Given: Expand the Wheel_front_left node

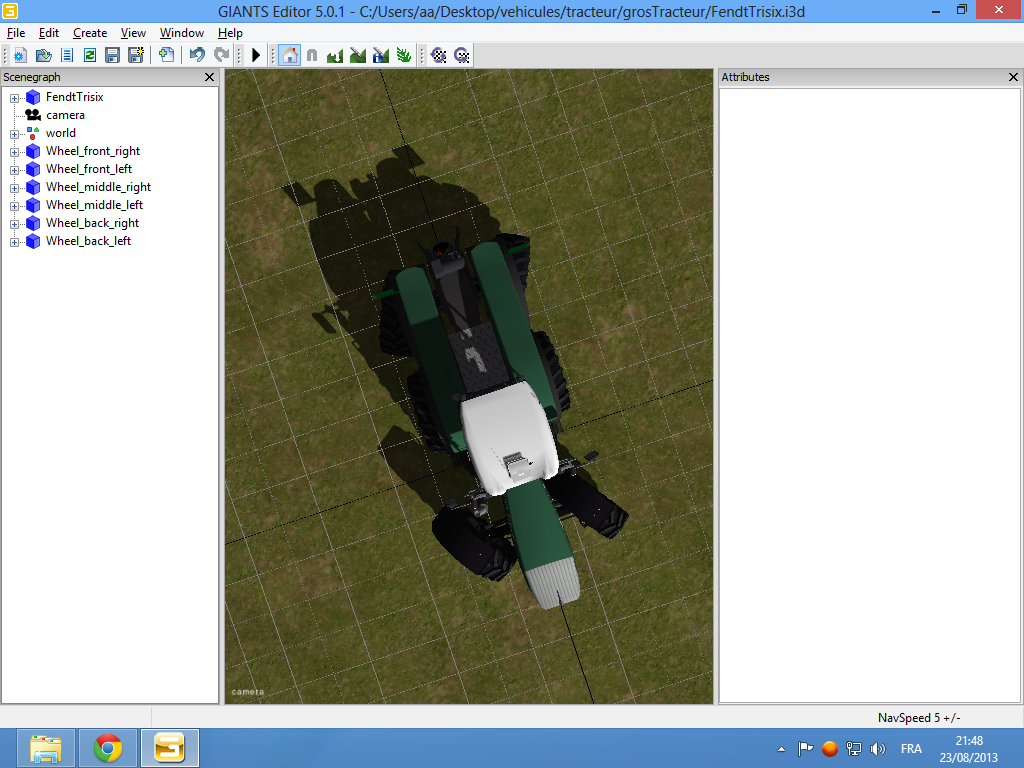Looking at the screenshot, I should tap(14, 170).
